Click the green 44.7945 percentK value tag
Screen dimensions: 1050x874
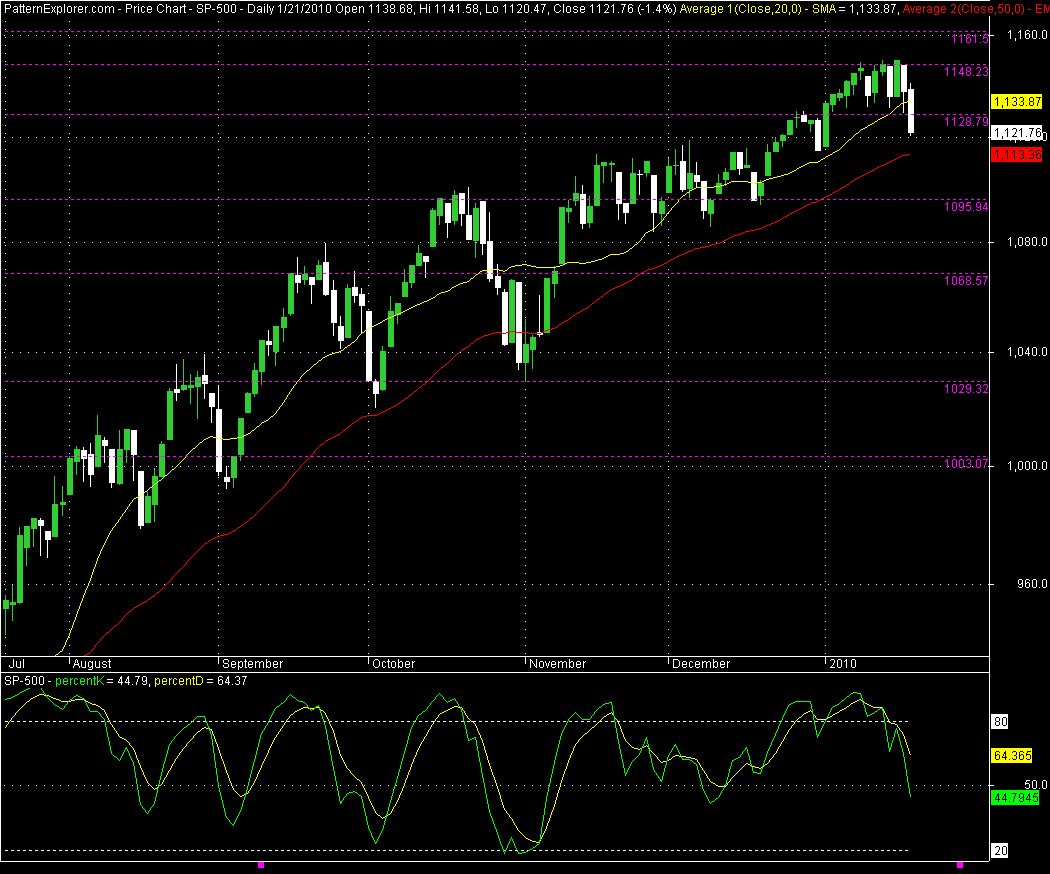coord(1016,798)
